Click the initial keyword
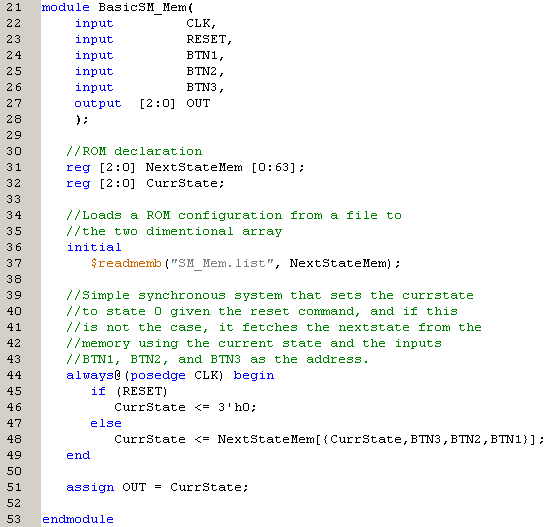 tap(94, 247)
